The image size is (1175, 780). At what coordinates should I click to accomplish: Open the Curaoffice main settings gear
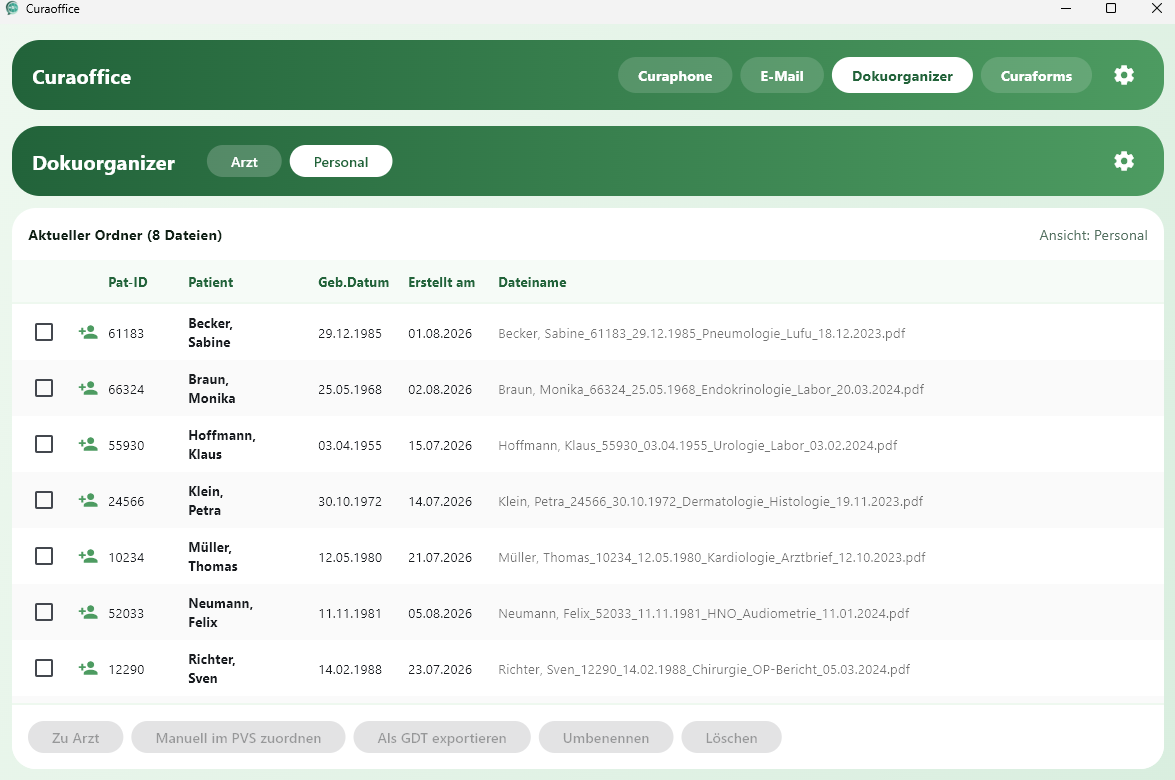click(1123, 75)
